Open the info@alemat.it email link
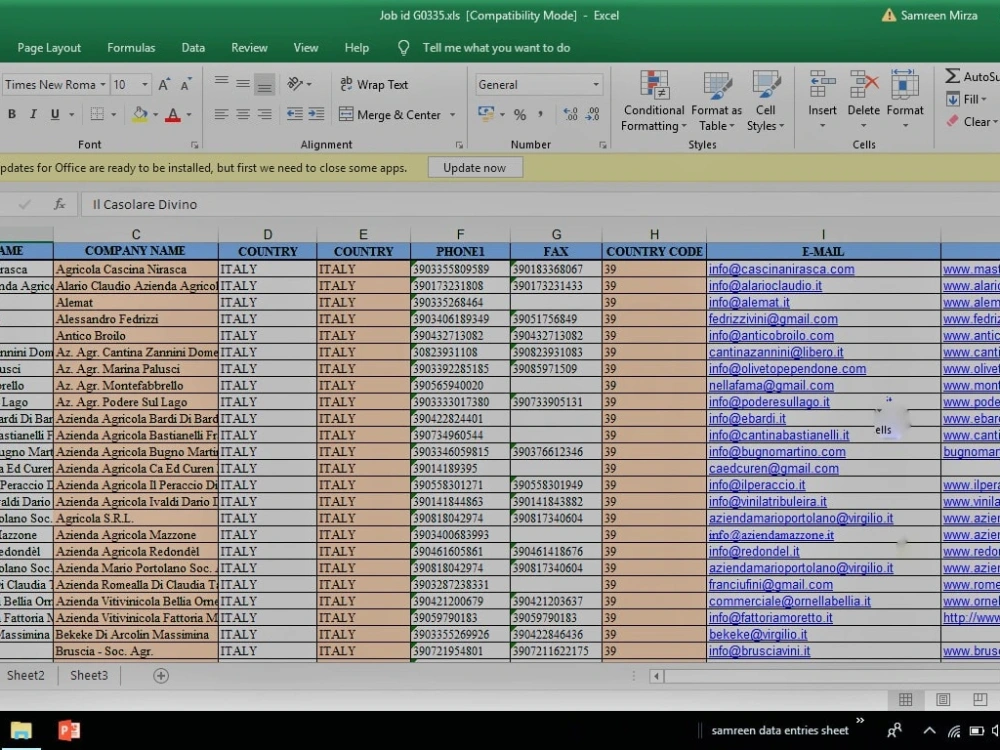 click(751, 302)
